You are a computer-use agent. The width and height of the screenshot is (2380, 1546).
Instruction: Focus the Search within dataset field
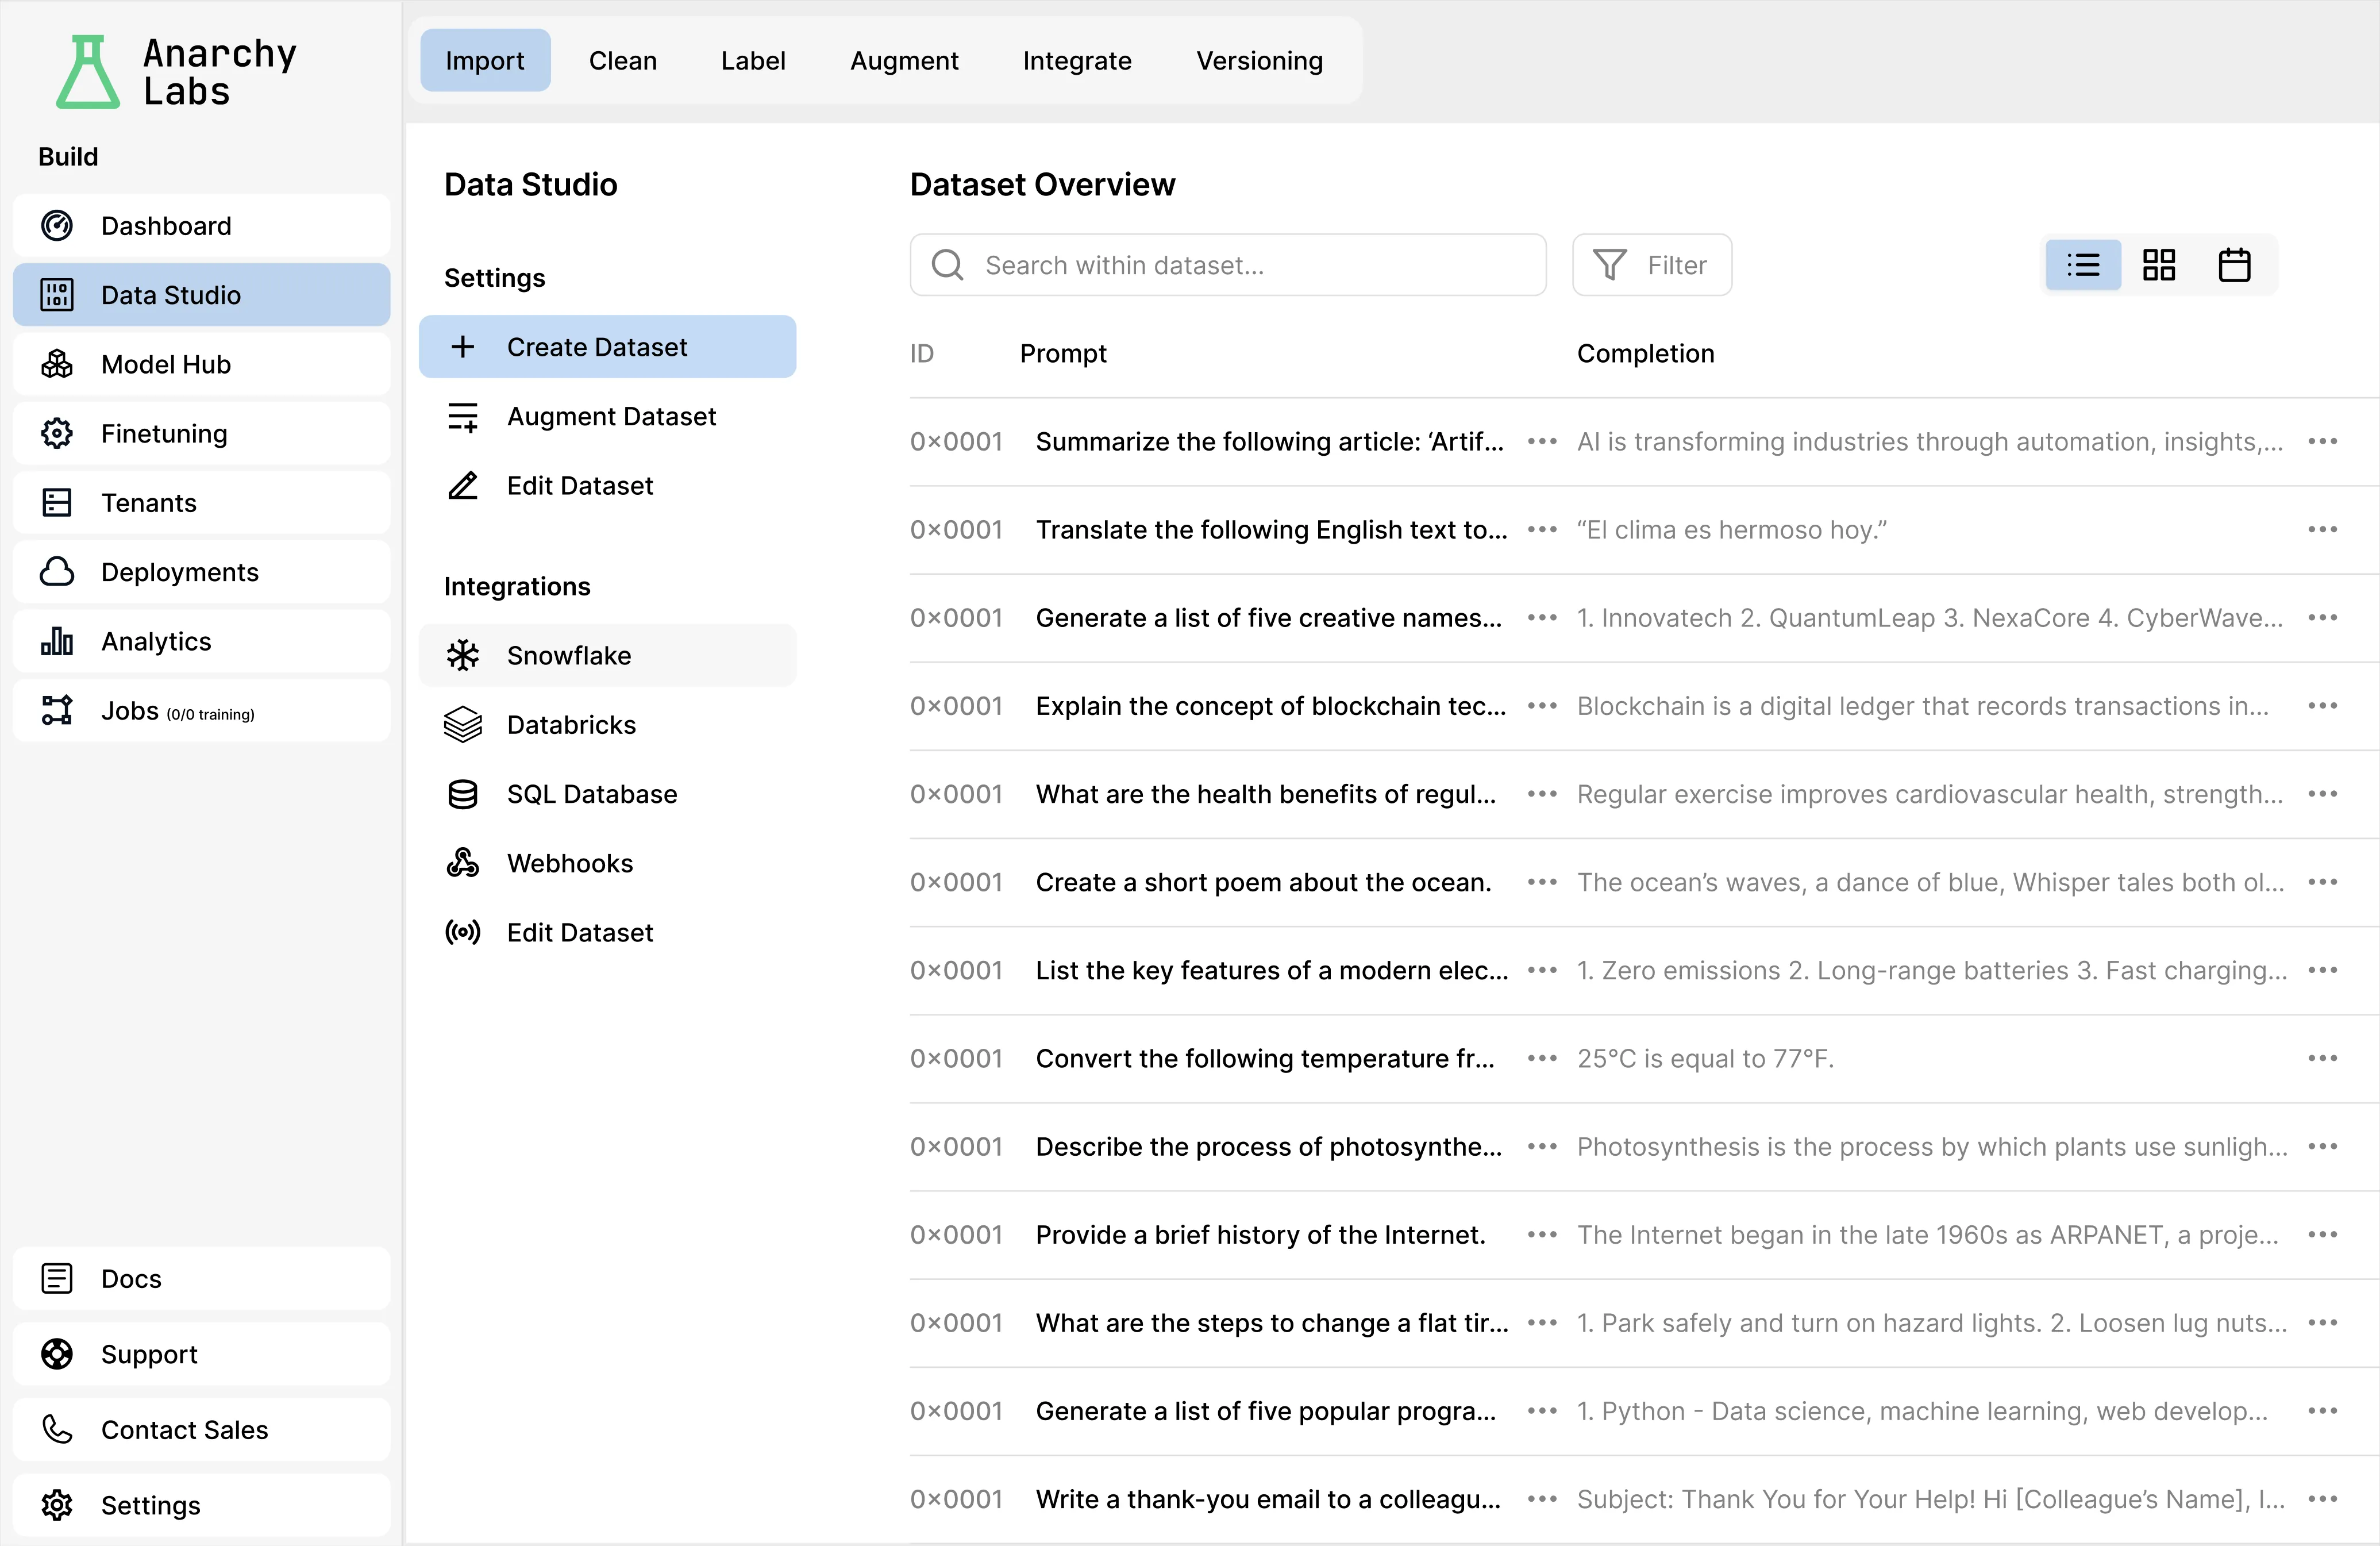(1228, 265)
